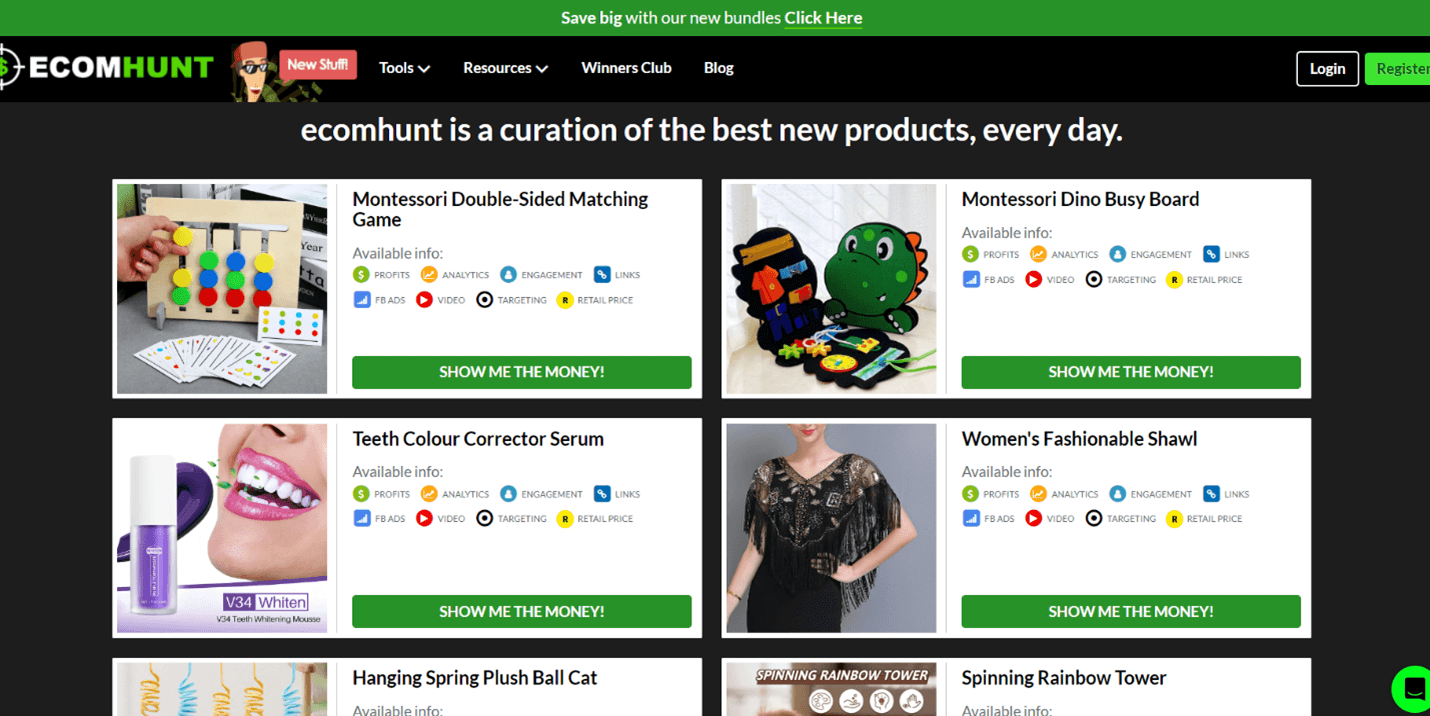Viewport: 1430px width, 716px height.
Task: Expand the Tools dropdown menu
Action: pyautogui.click(x=404, y=68)
